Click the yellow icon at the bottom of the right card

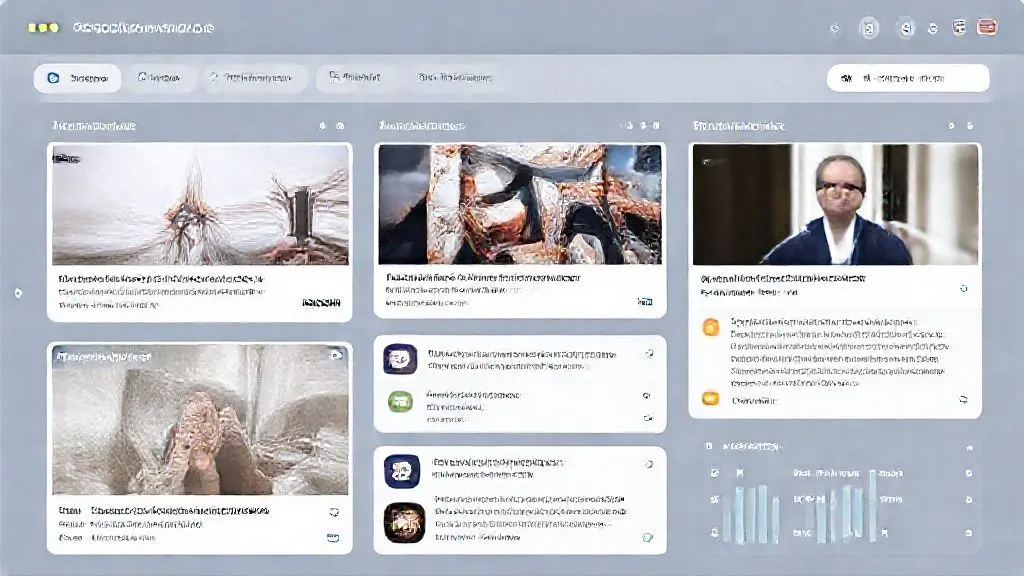tap(711, 398)
